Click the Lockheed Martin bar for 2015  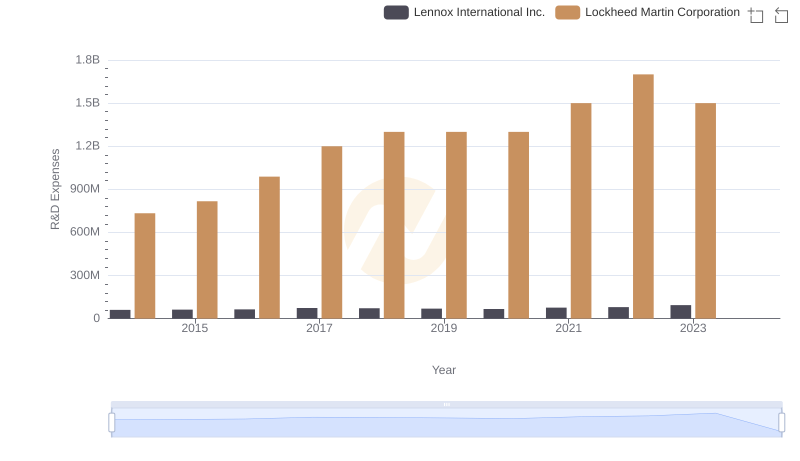(207, 260)
